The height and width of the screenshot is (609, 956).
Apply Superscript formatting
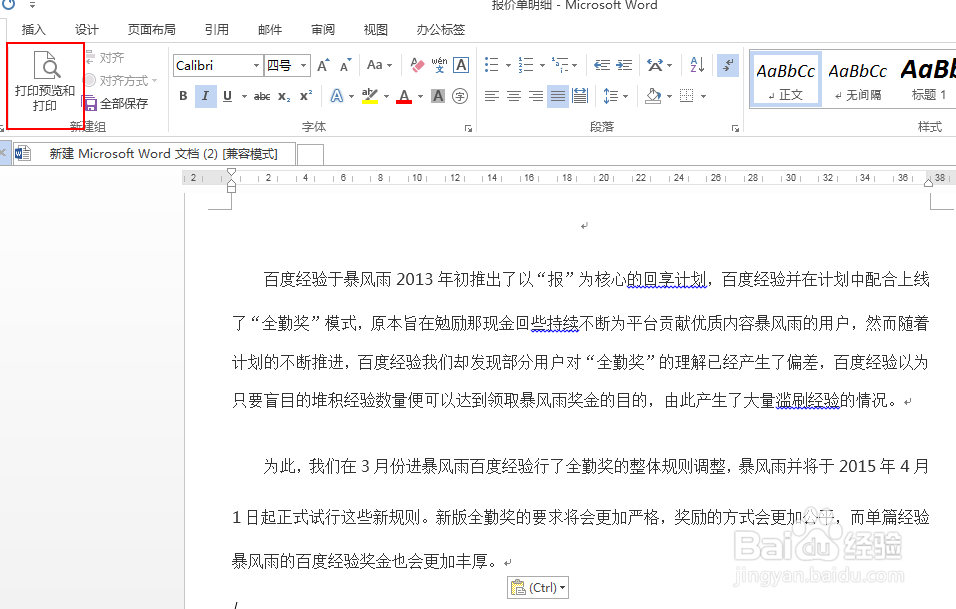pos(306,96)
